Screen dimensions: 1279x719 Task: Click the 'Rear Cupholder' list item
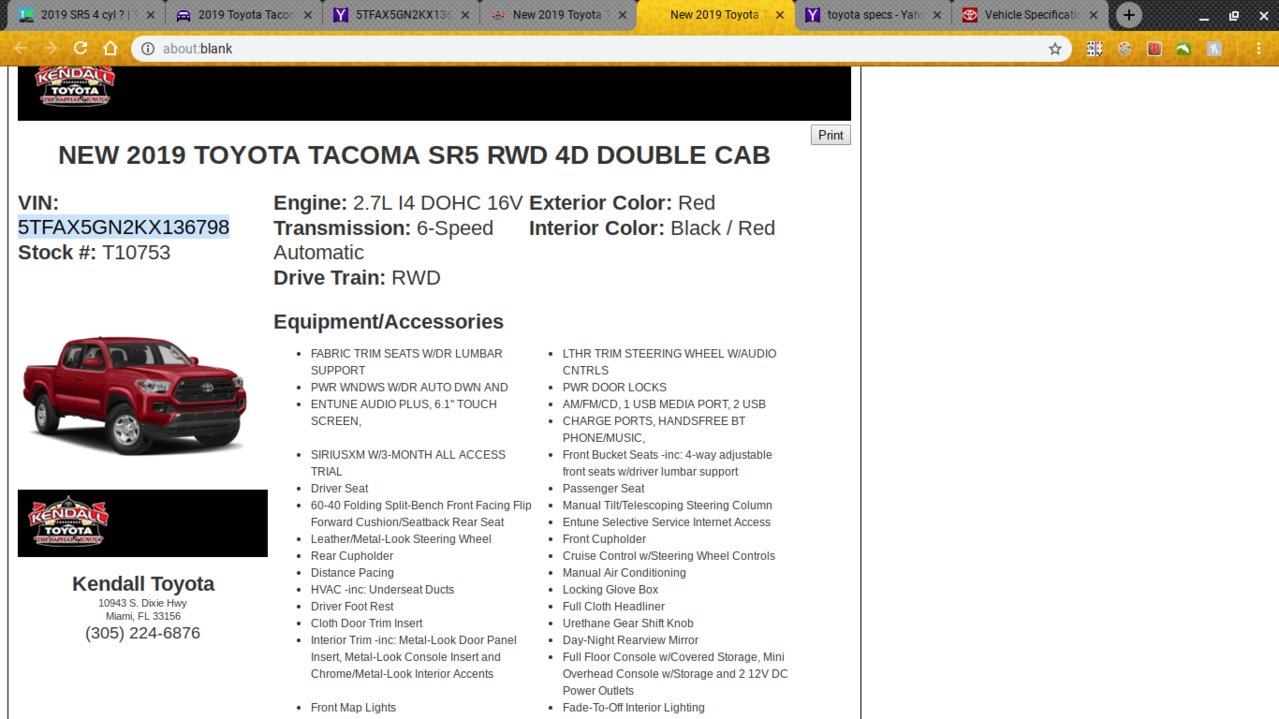(x=352, y=556)
